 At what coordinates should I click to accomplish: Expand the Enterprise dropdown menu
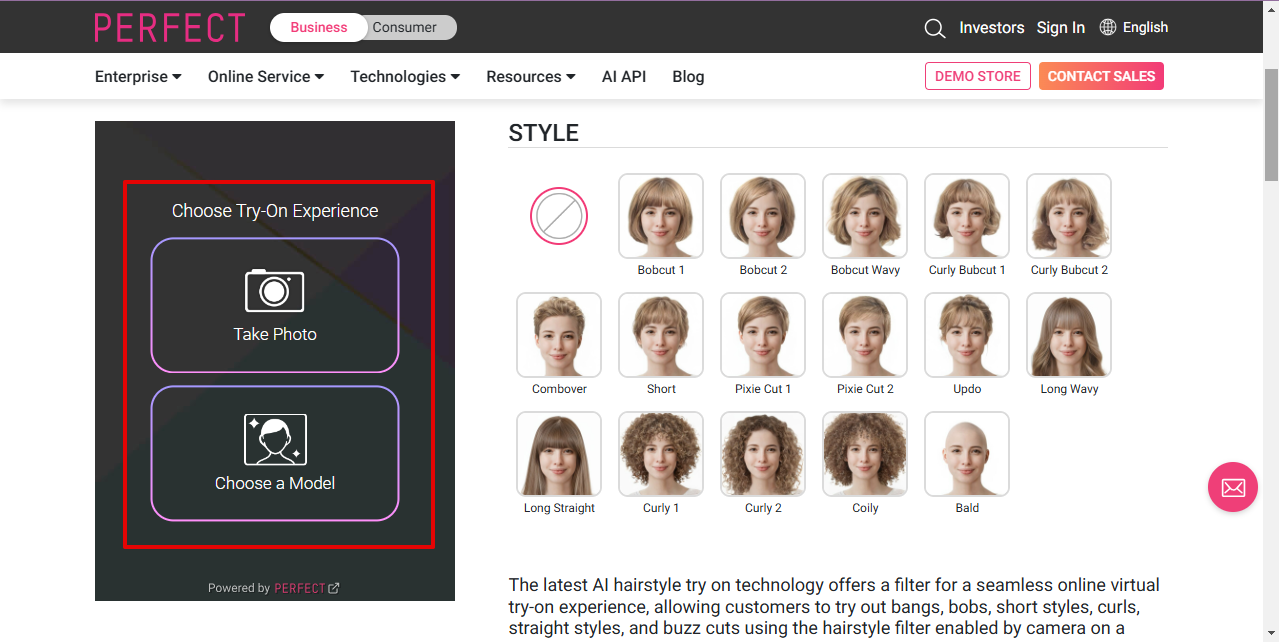138,77
